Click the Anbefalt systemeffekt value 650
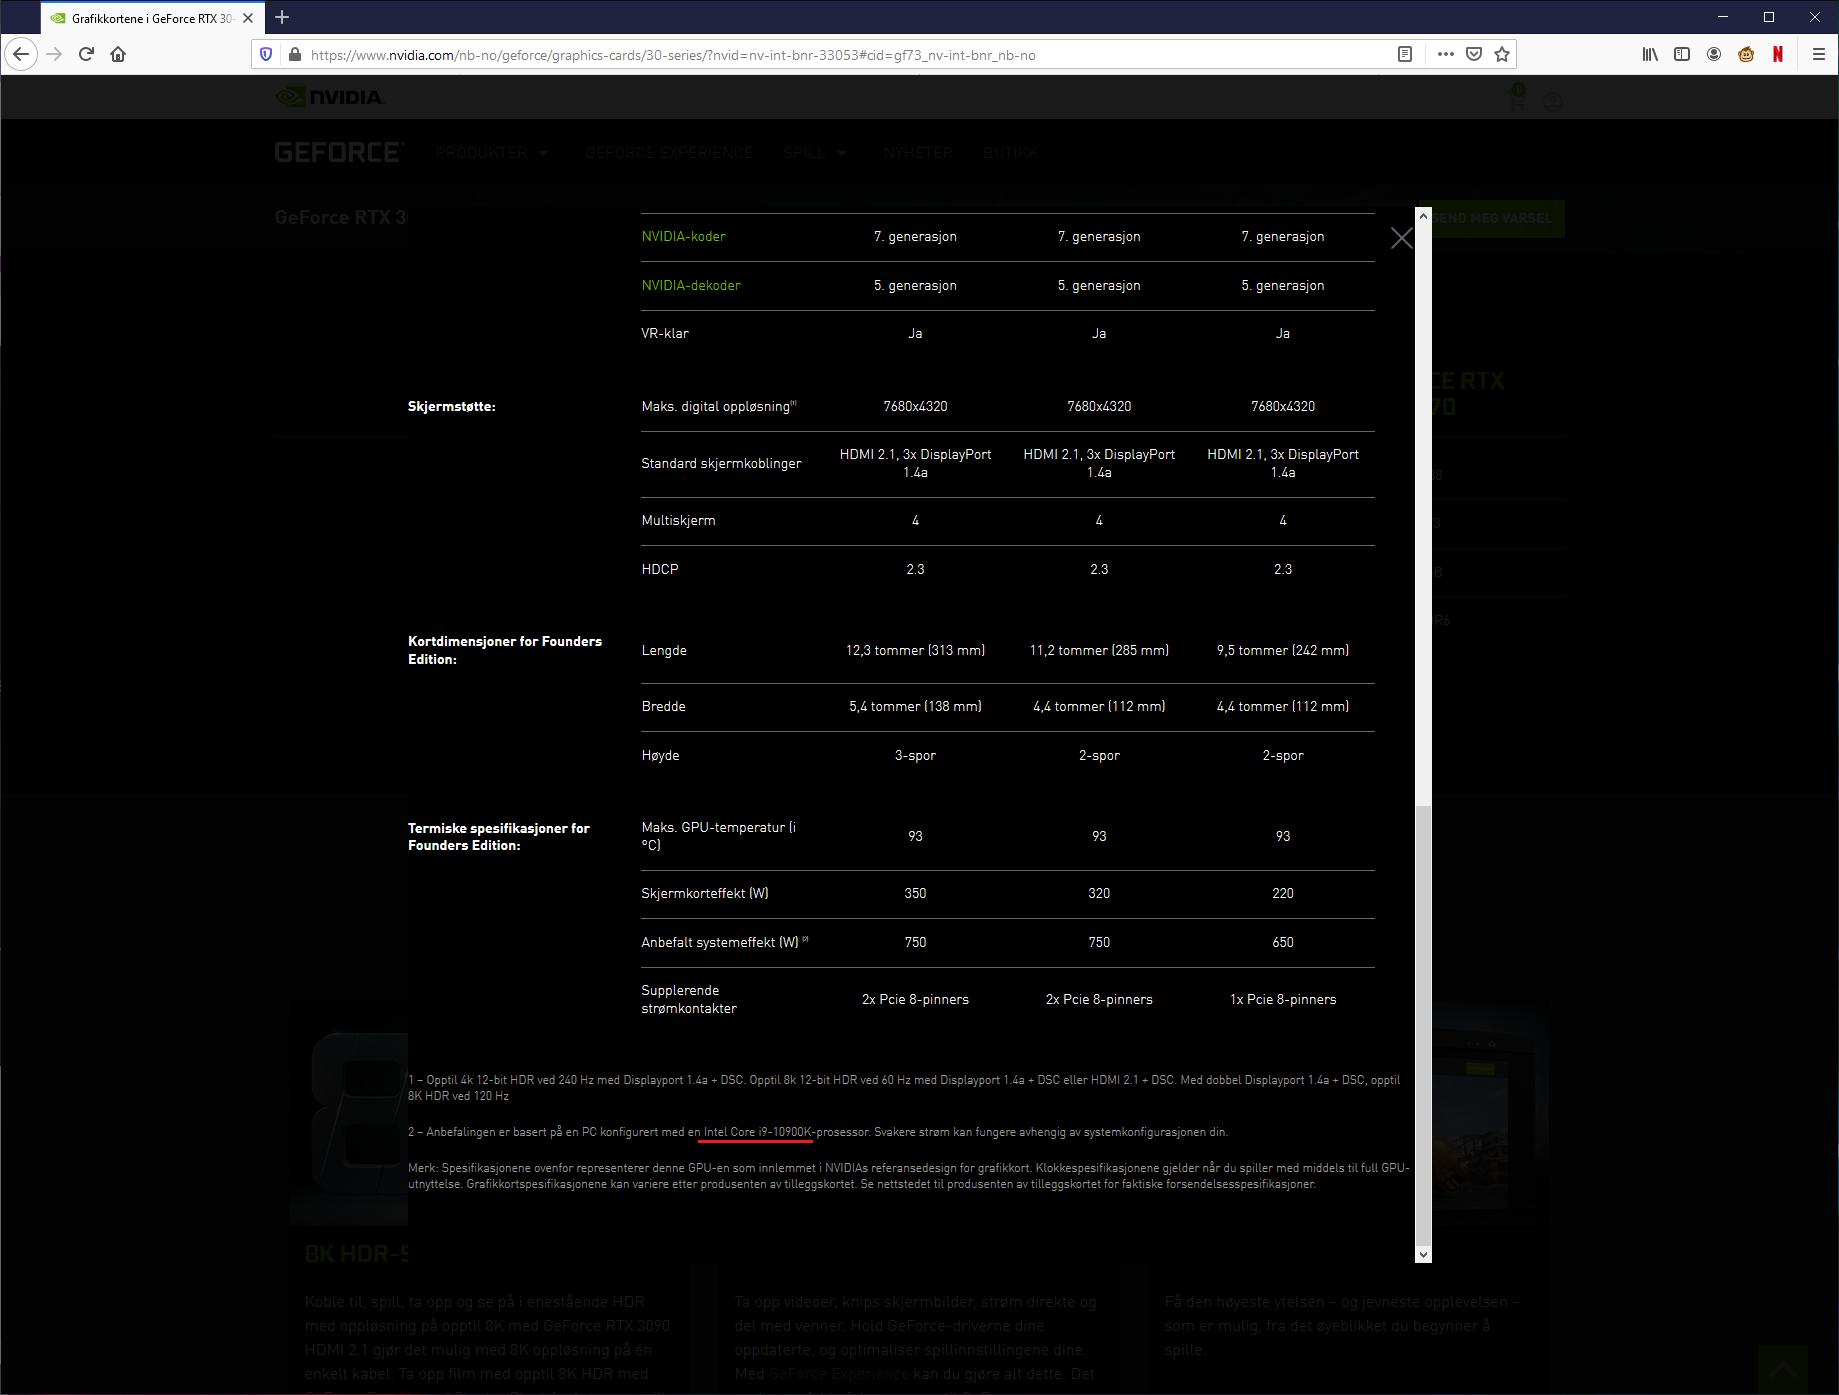Image resolution: width=1839 pixels, height=1395 pixels. point(1283,942)
